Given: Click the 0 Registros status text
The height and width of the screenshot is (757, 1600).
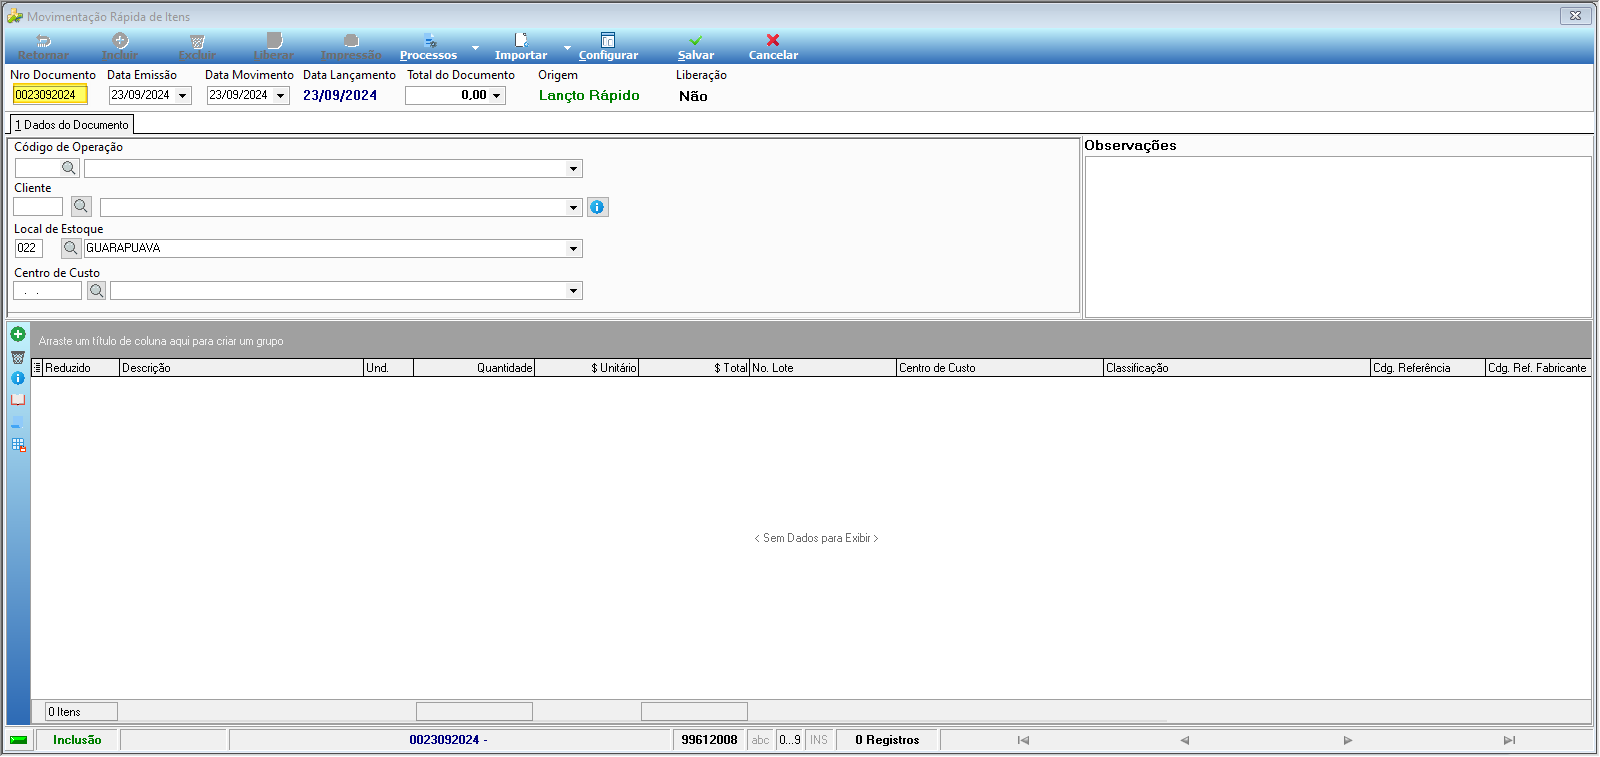Looking at the screenshot, I should point(887,740).
